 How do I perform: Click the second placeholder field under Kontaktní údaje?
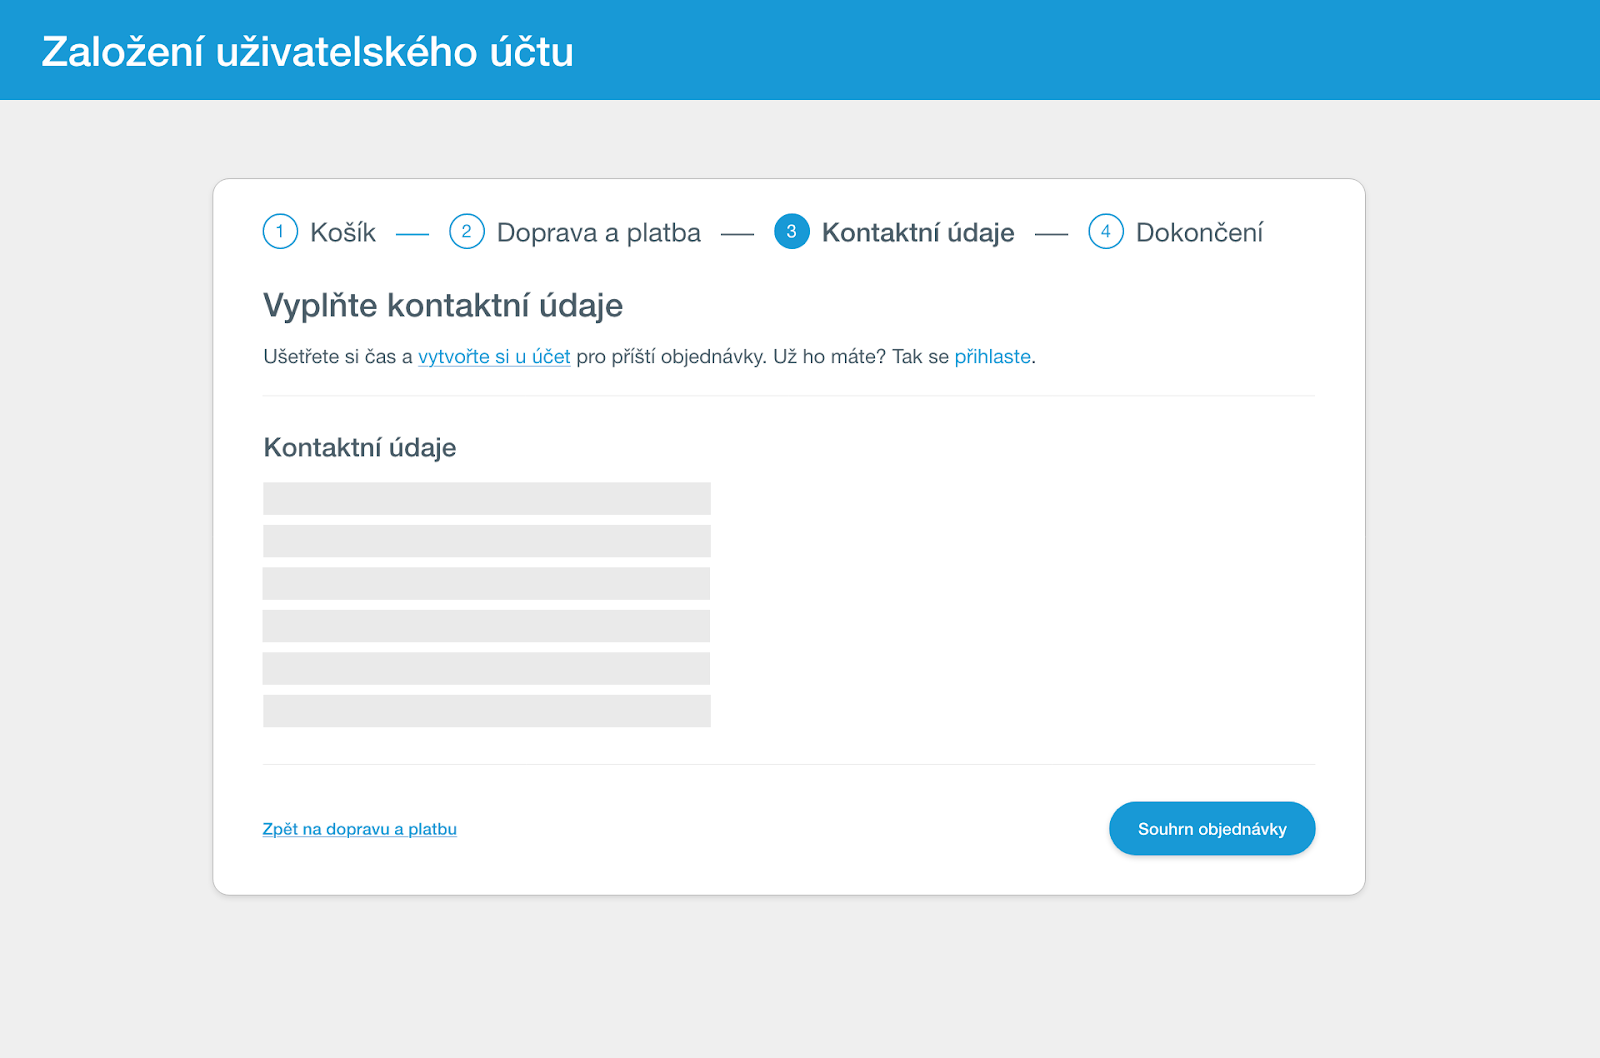point(487,541)
